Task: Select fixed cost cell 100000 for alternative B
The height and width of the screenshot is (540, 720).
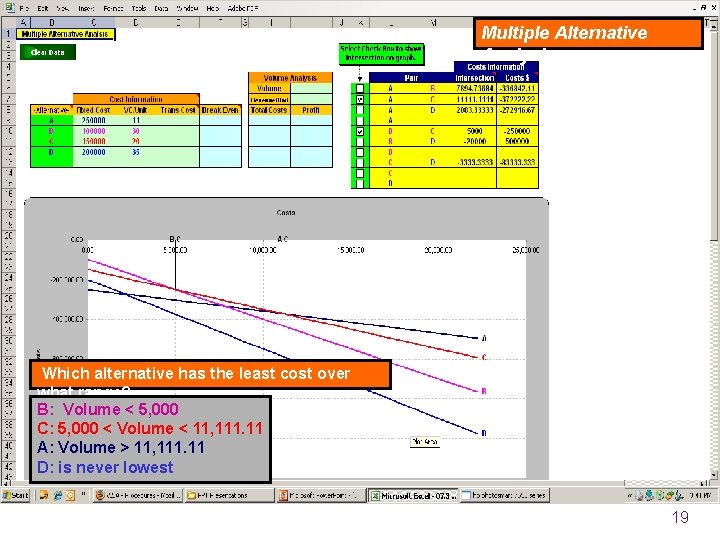Action: pos(94,131)
